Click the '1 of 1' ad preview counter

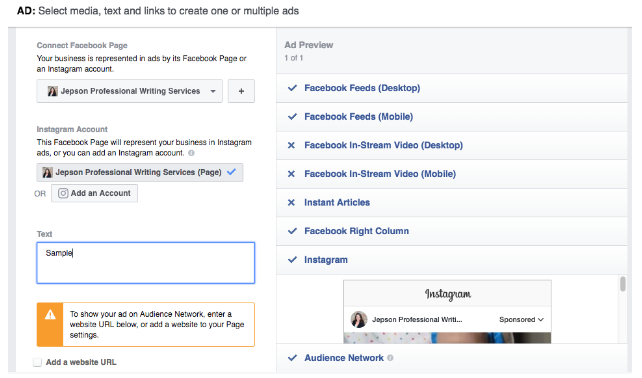pos(294,58)
